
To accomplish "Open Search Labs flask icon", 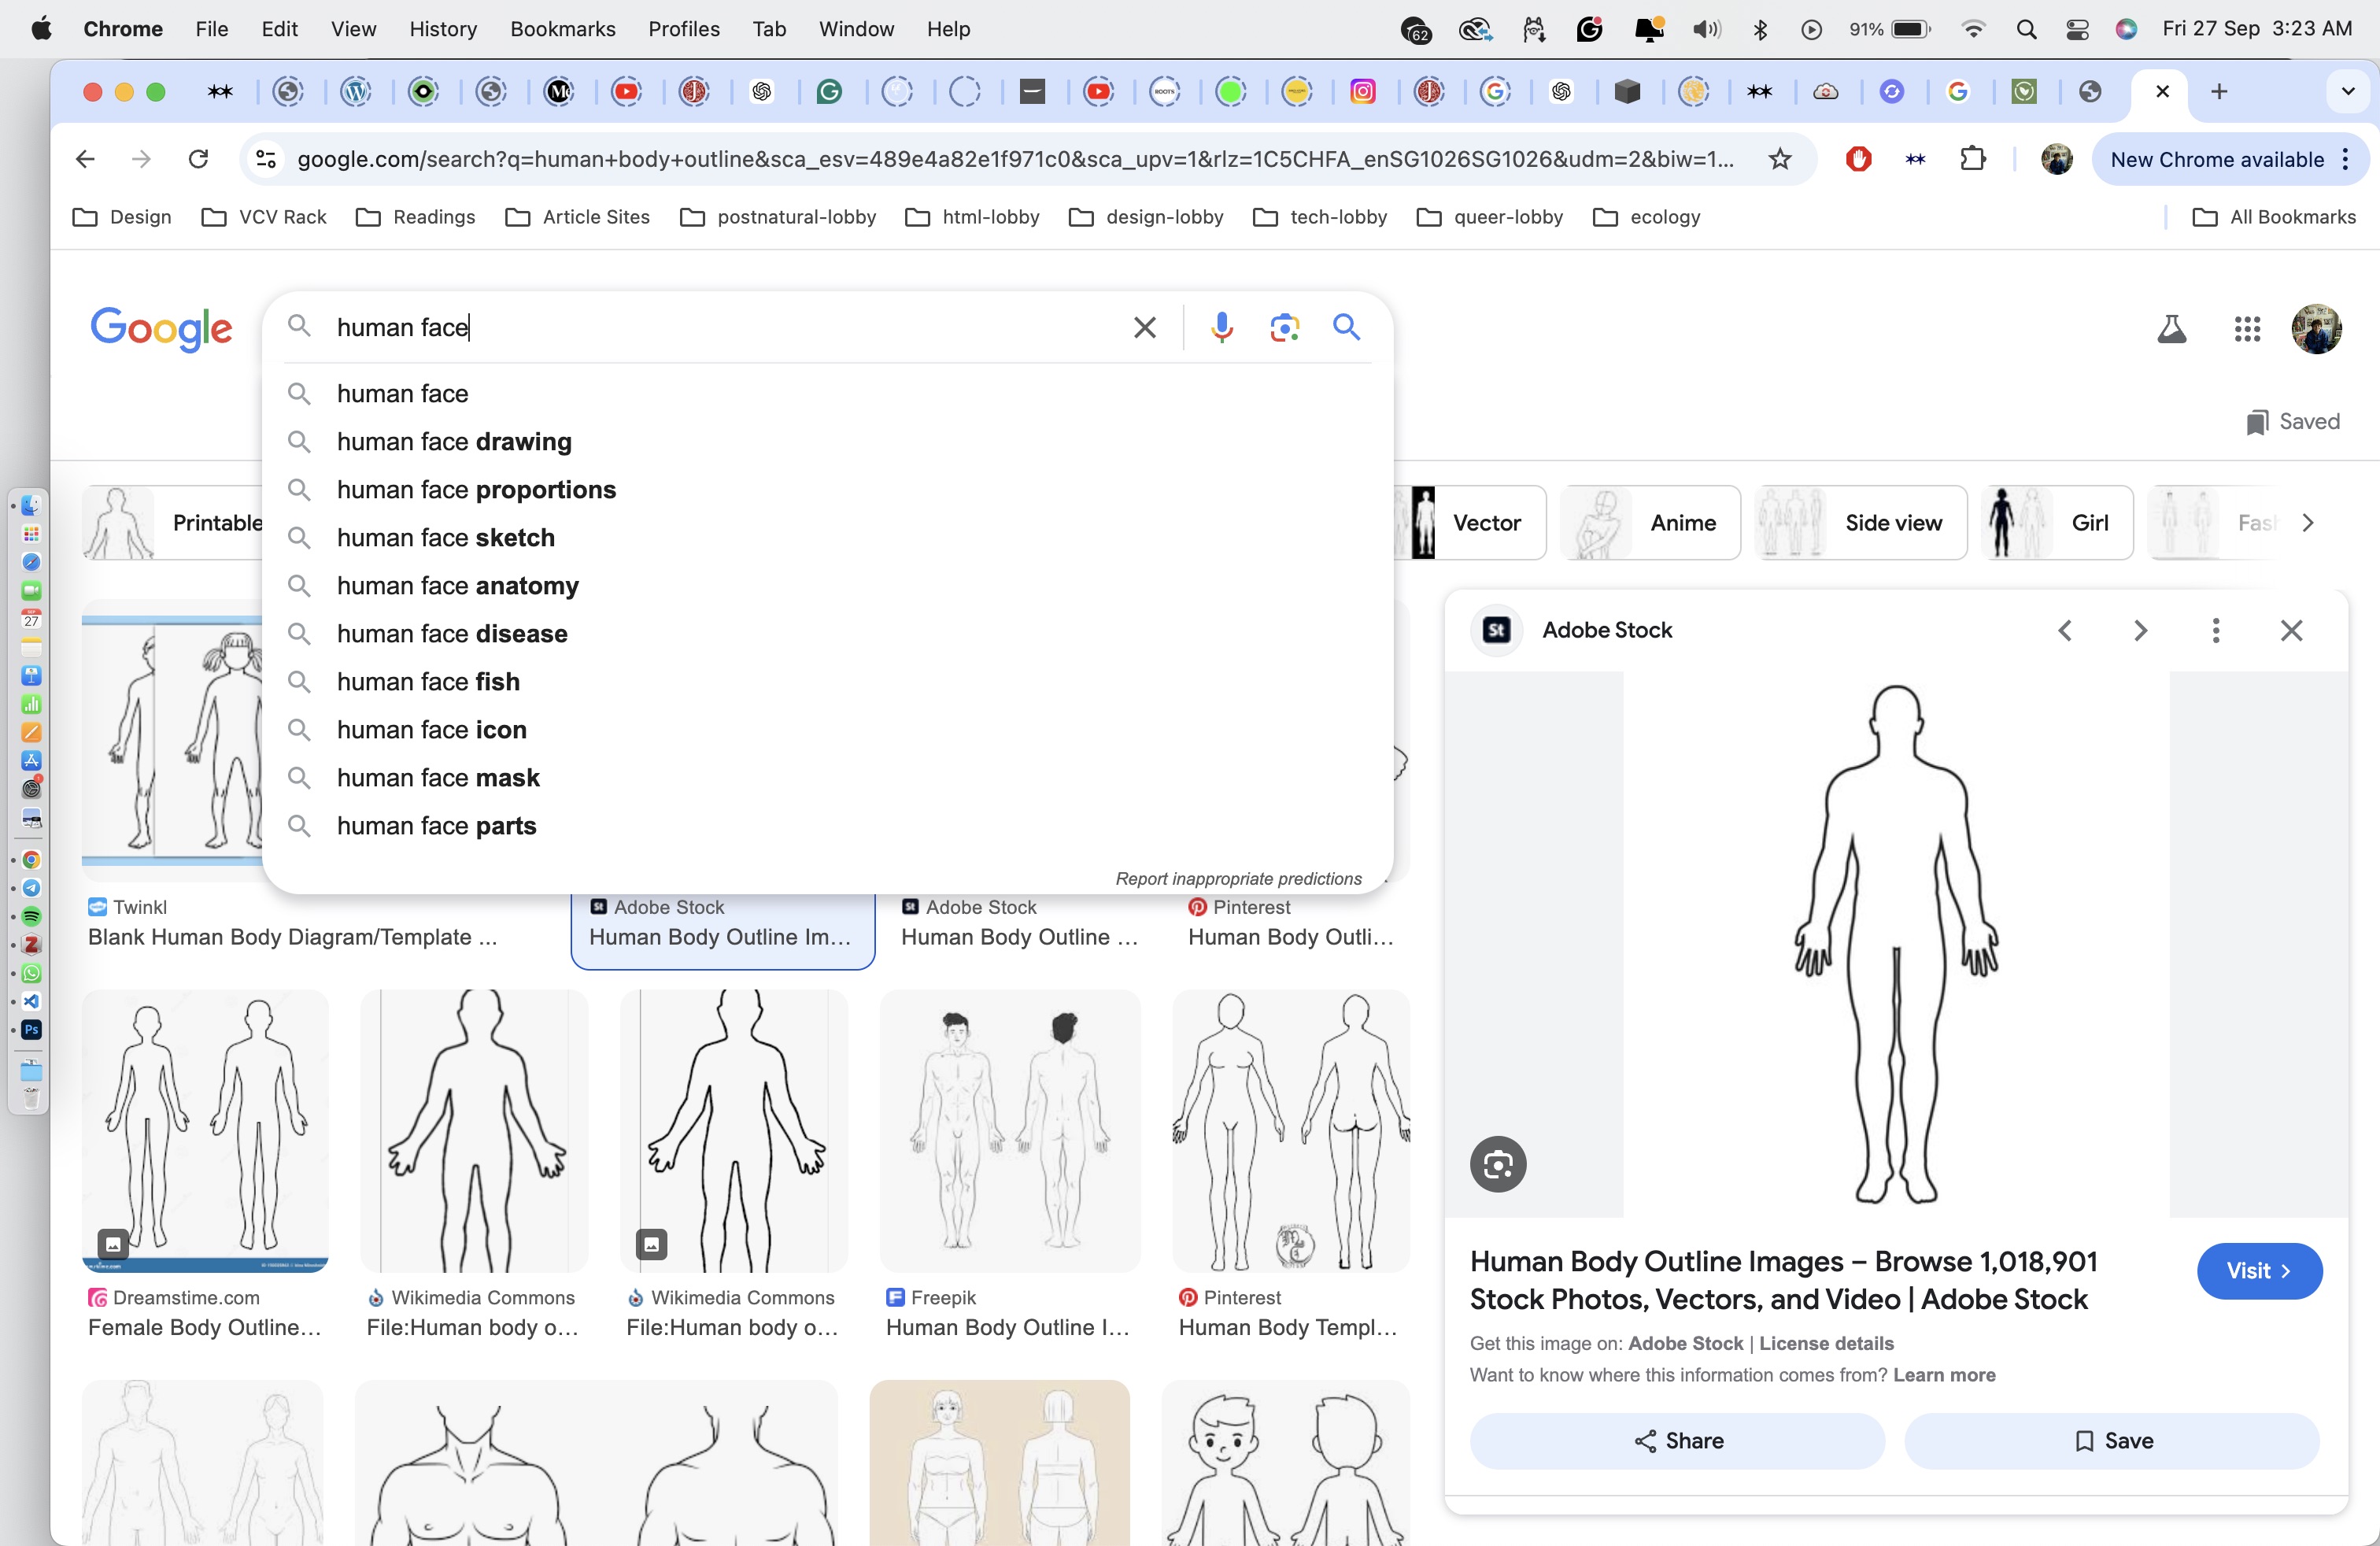I will tap(2171, 329).
